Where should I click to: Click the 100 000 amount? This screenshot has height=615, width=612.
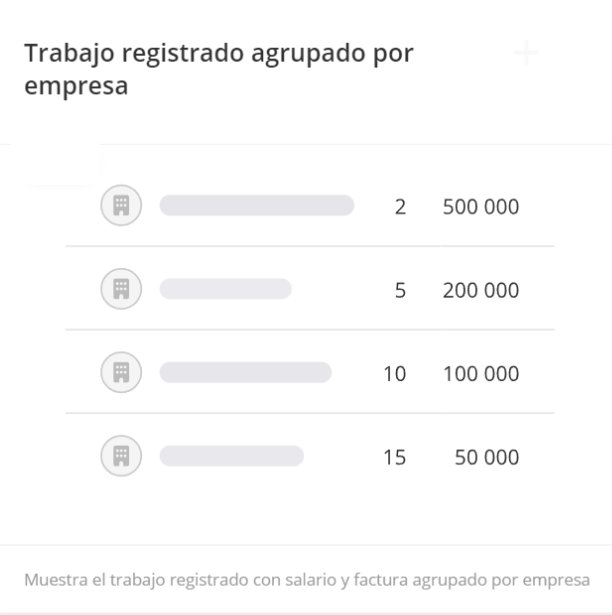coord(481,374)
